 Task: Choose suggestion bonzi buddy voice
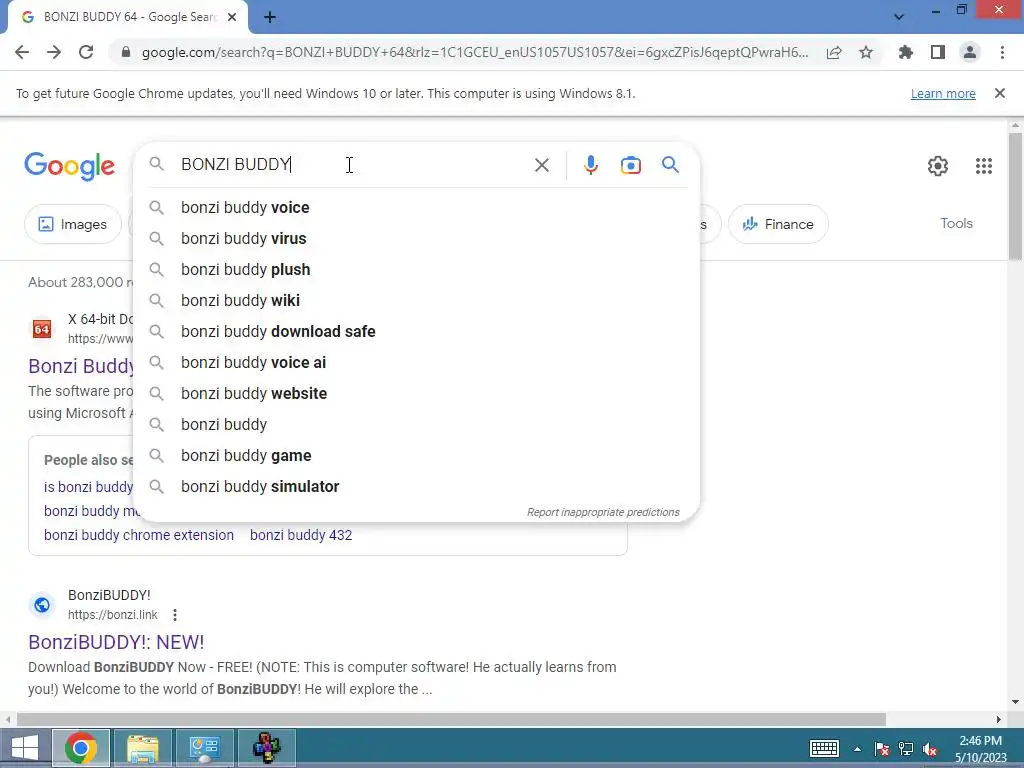(417, 208)
